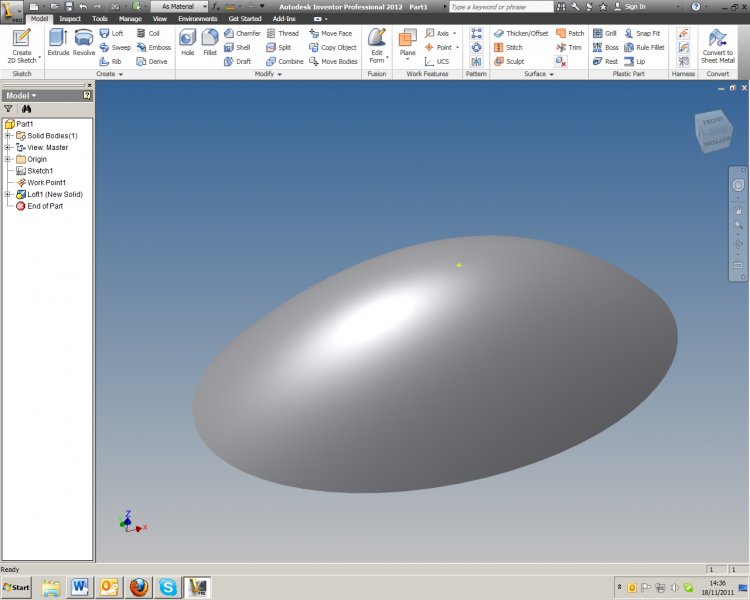Select the Revolve tool
750x600 pixels.
point(84,43)
